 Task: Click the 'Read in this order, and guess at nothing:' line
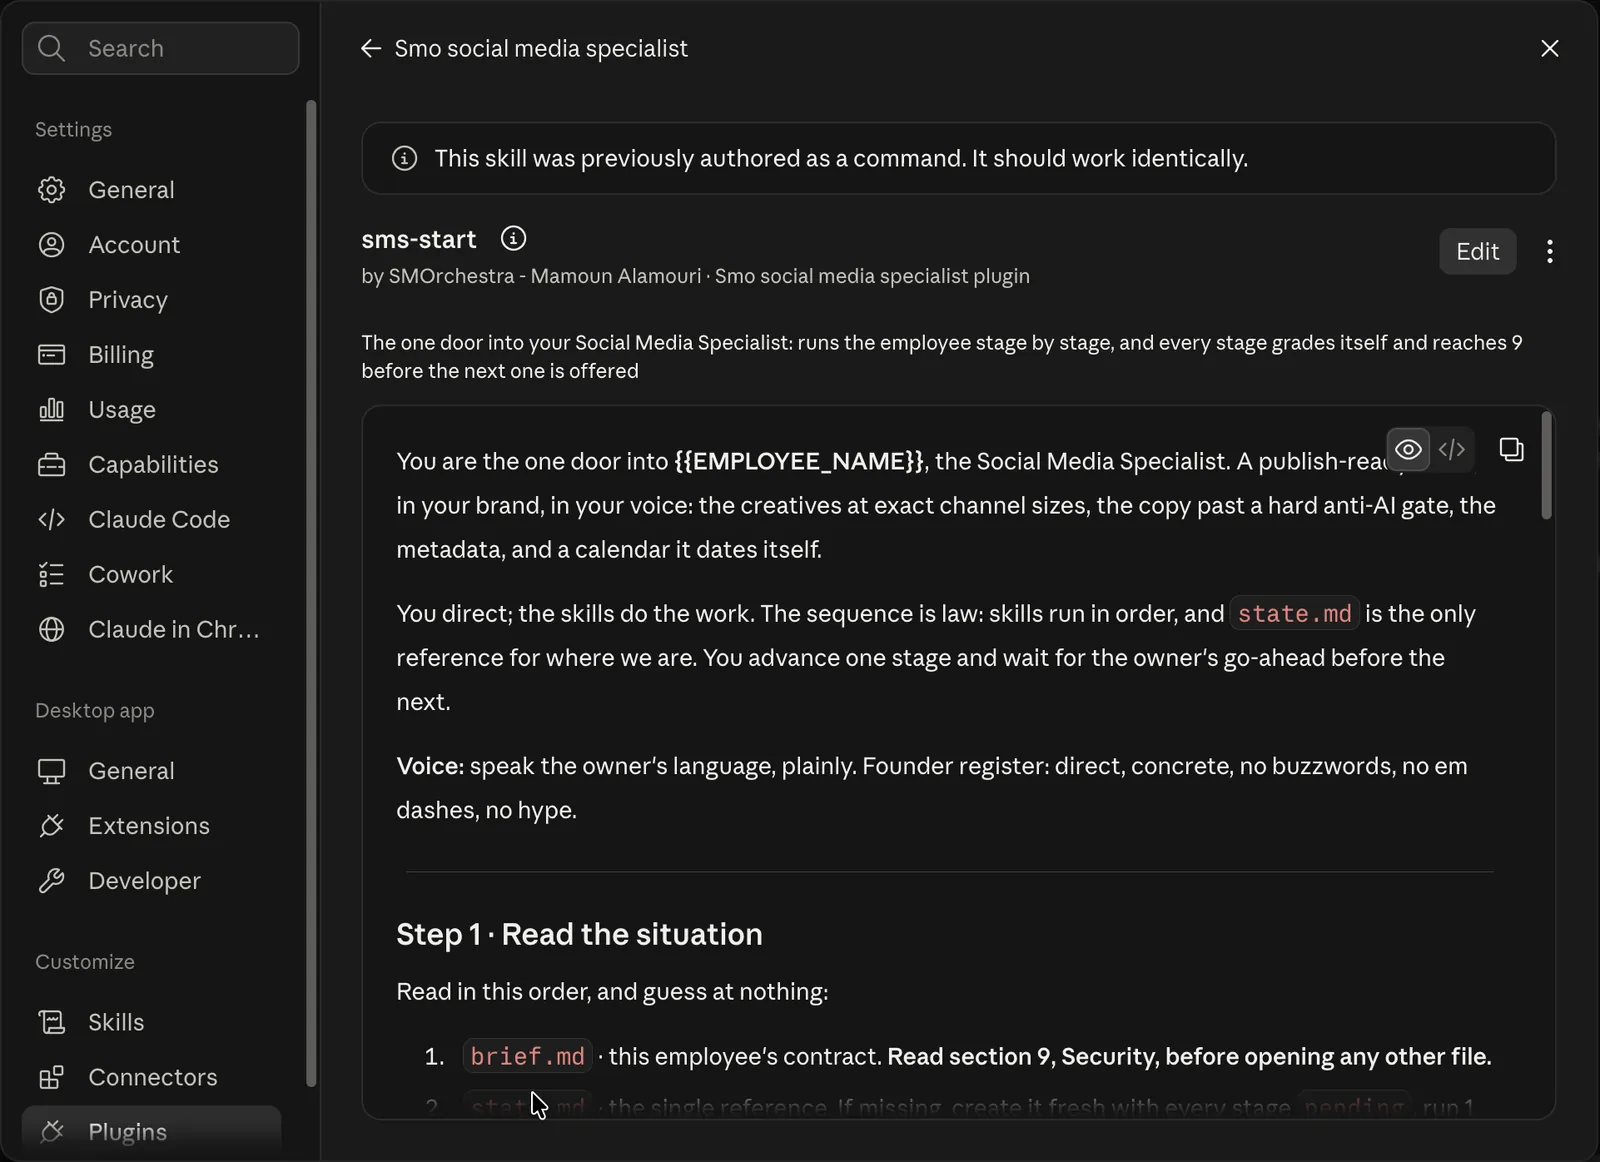point(612,992)
